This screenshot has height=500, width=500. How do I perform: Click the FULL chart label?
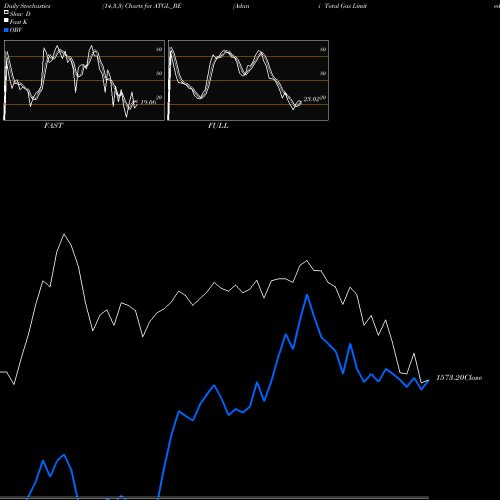[218, 126]
